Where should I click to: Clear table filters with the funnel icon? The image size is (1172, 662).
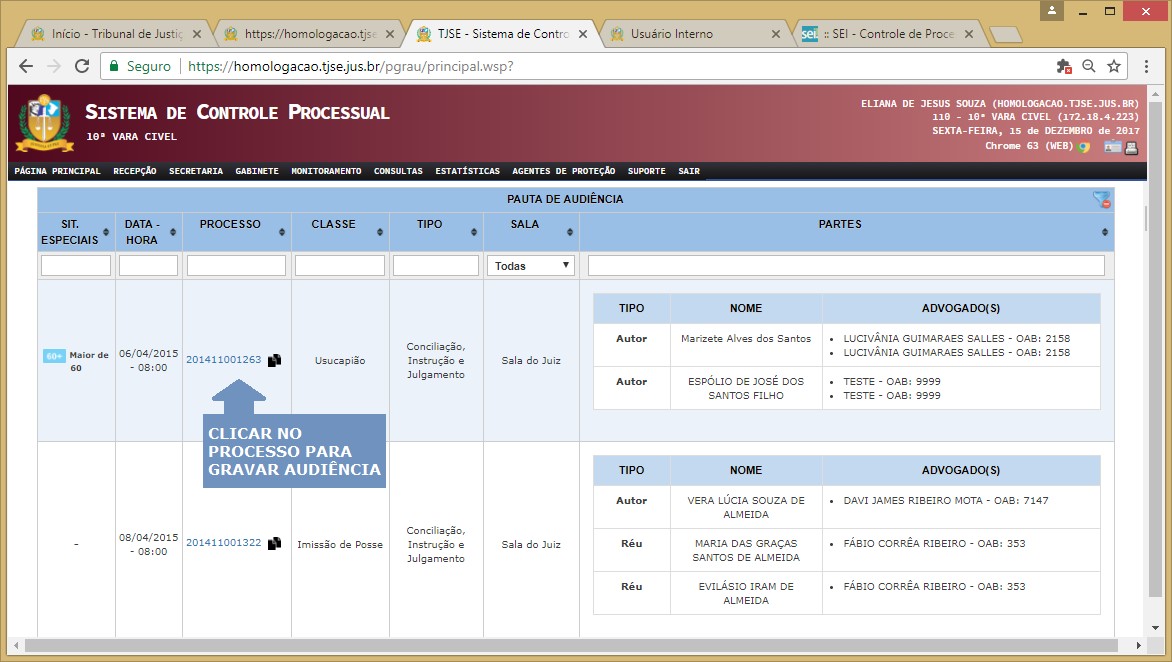coord(1102,200)
